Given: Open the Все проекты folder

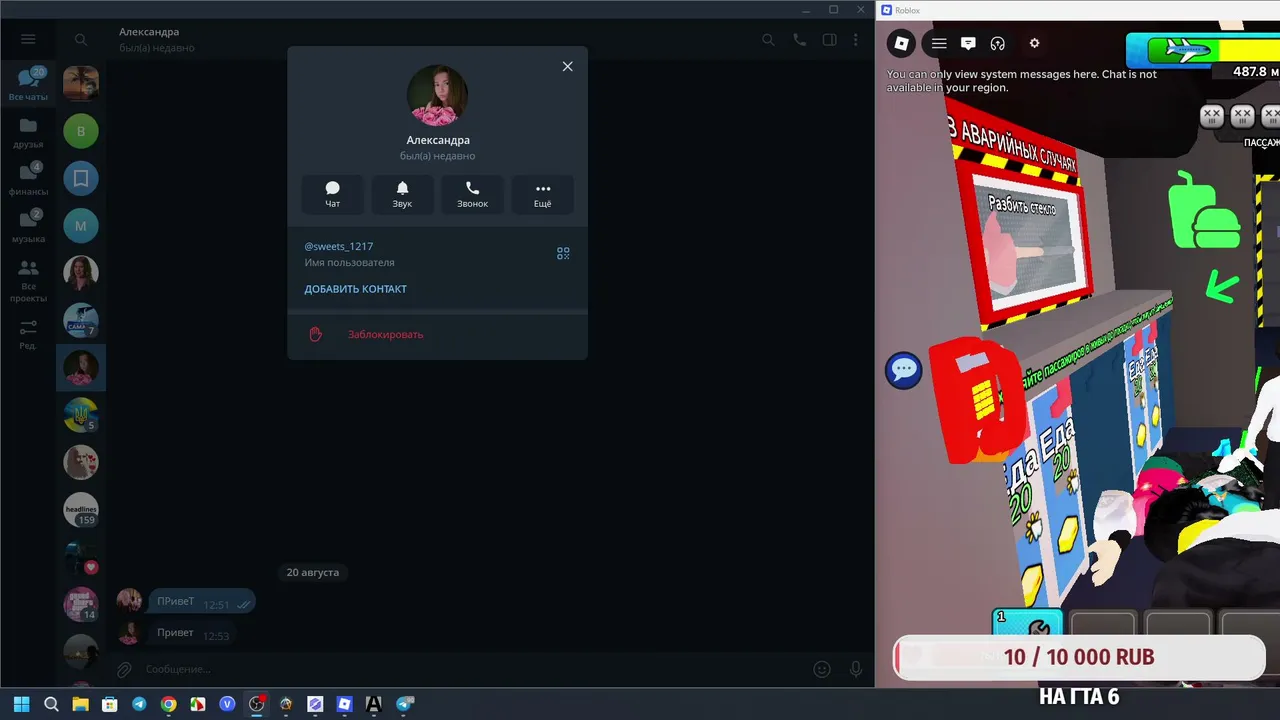Looking at the screenshot, I should pos(28,280).
